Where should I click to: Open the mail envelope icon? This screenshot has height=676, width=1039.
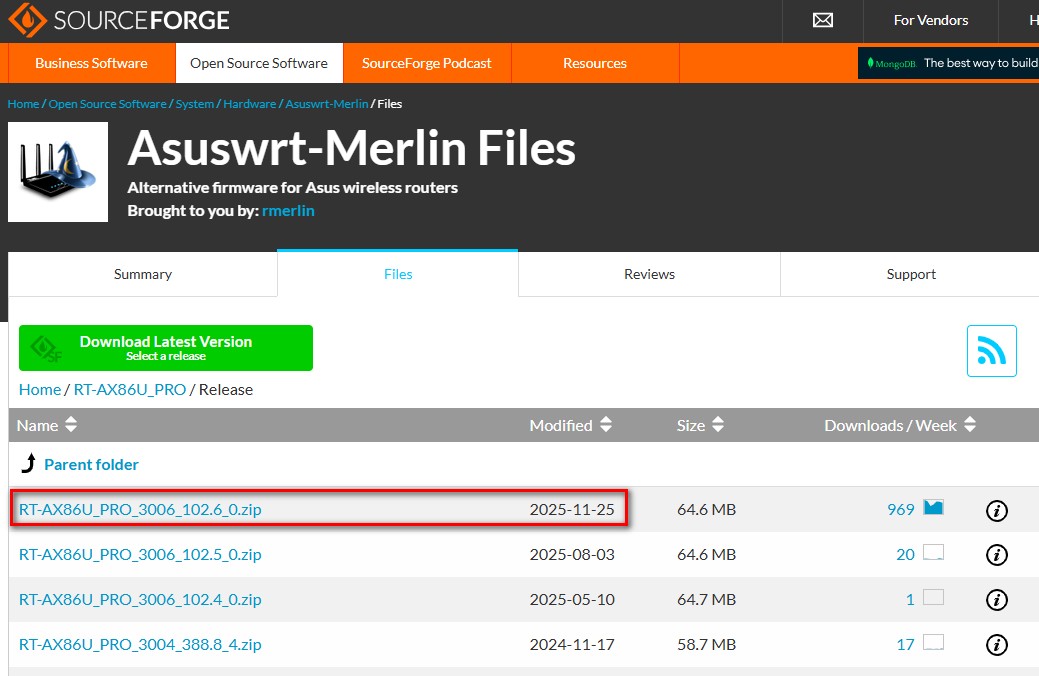[x=822, y=21]
